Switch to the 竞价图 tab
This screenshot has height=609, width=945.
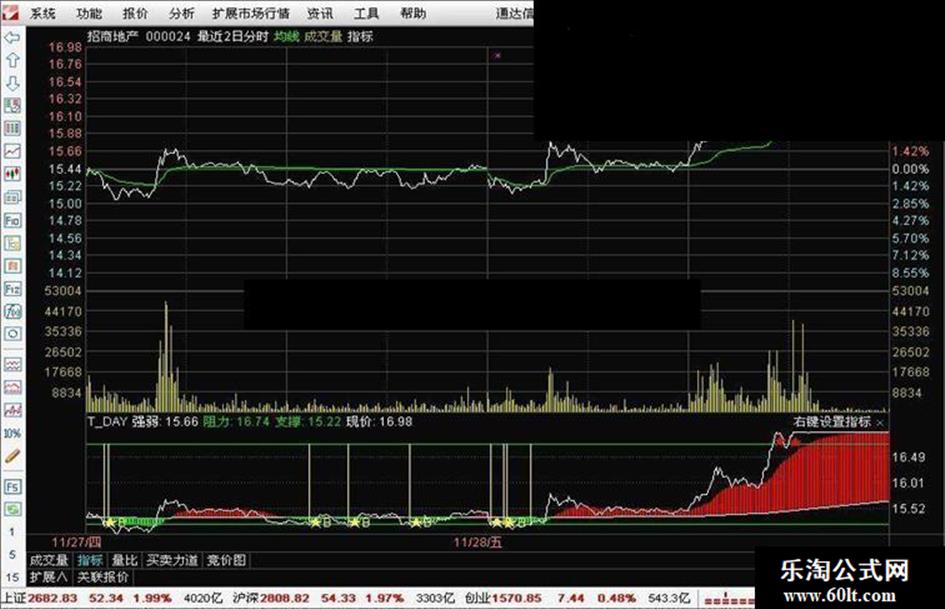227,560
